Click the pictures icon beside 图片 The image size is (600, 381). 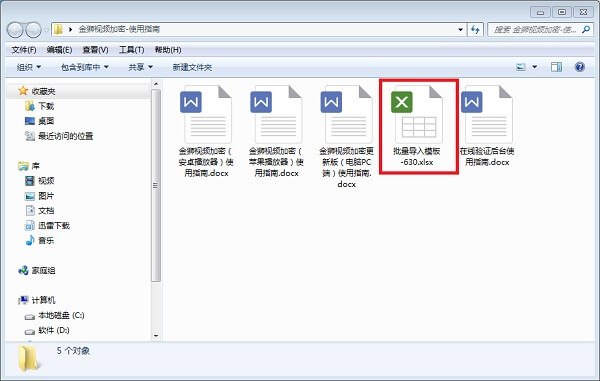coord(30,196)
